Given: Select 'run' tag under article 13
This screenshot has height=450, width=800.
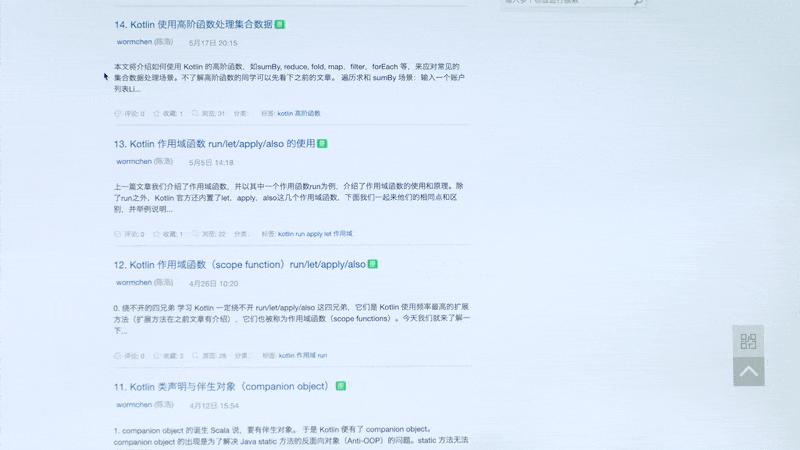Looking at the screenshot, I should (299, 234).
